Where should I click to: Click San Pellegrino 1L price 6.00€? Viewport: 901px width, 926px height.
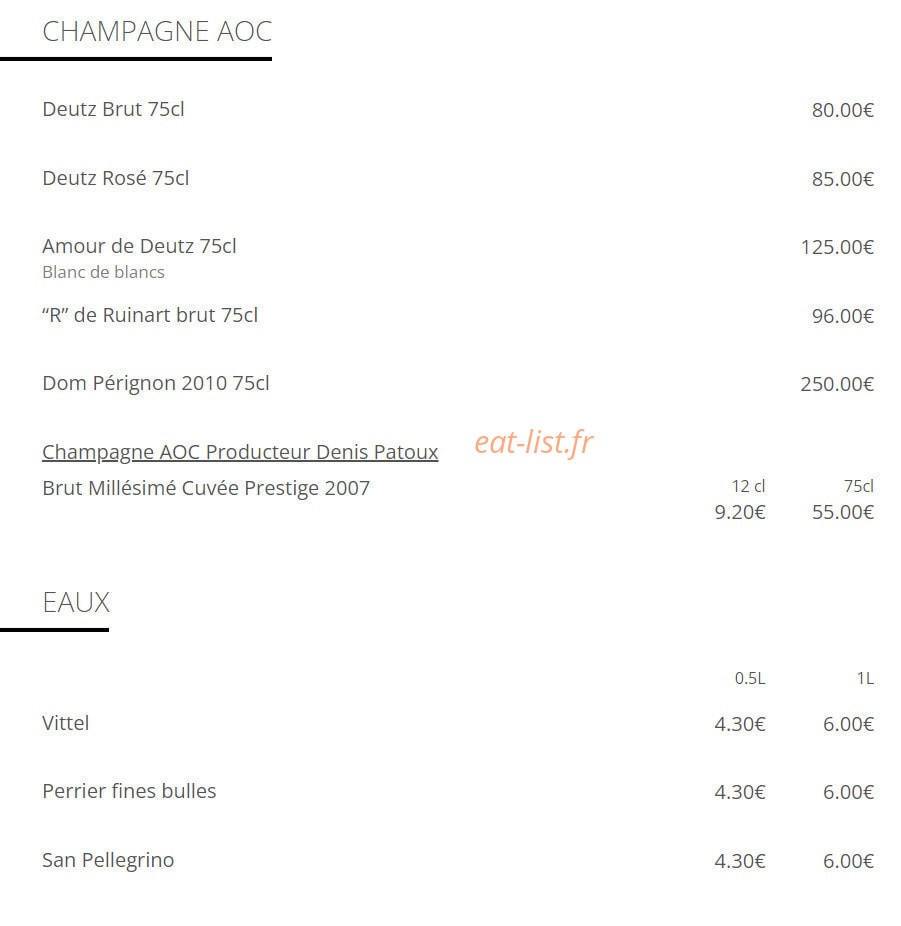(848, 862)
